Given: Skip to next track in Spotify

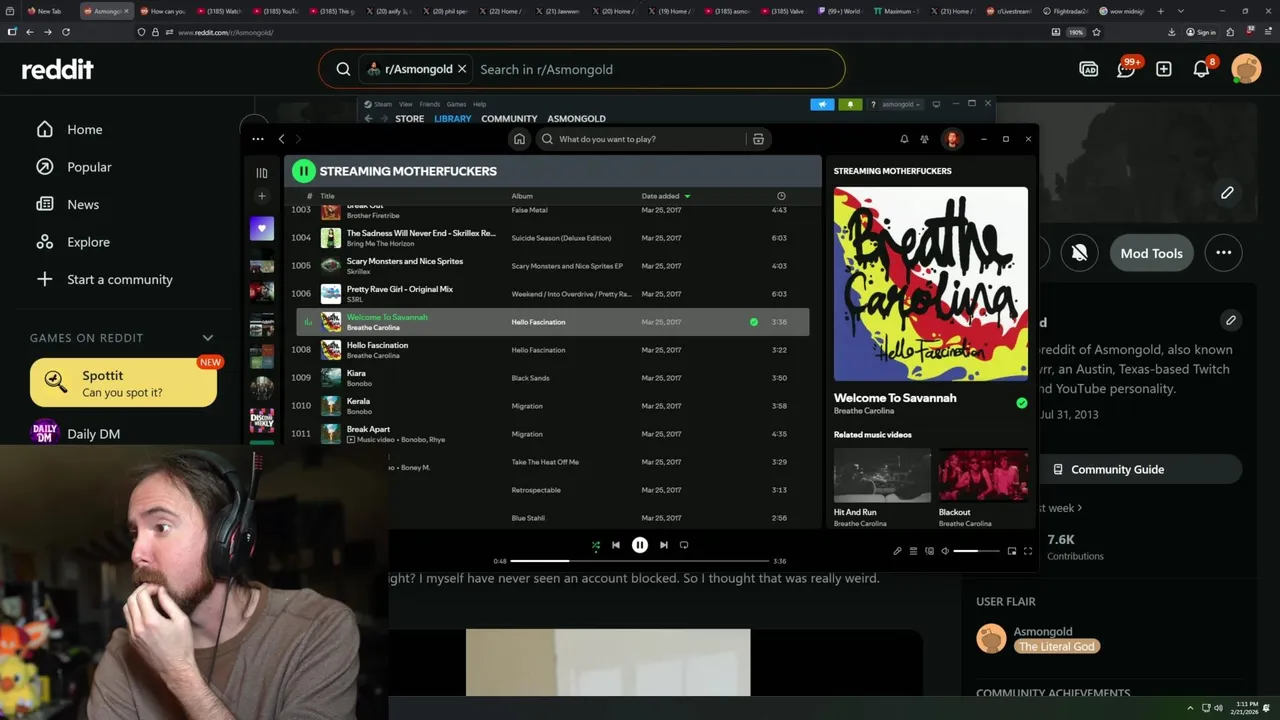Looking at the screenshot, I should click(x=664, y=545).
